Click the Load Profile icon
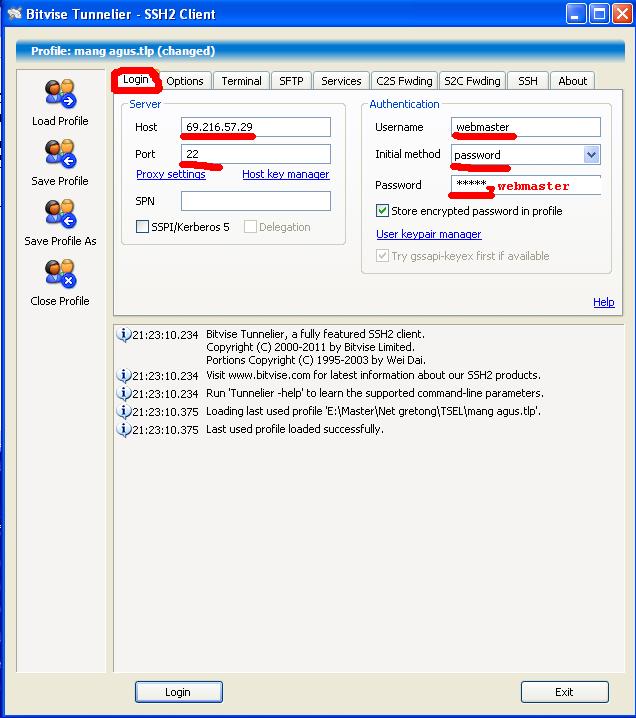 [60, 94]
